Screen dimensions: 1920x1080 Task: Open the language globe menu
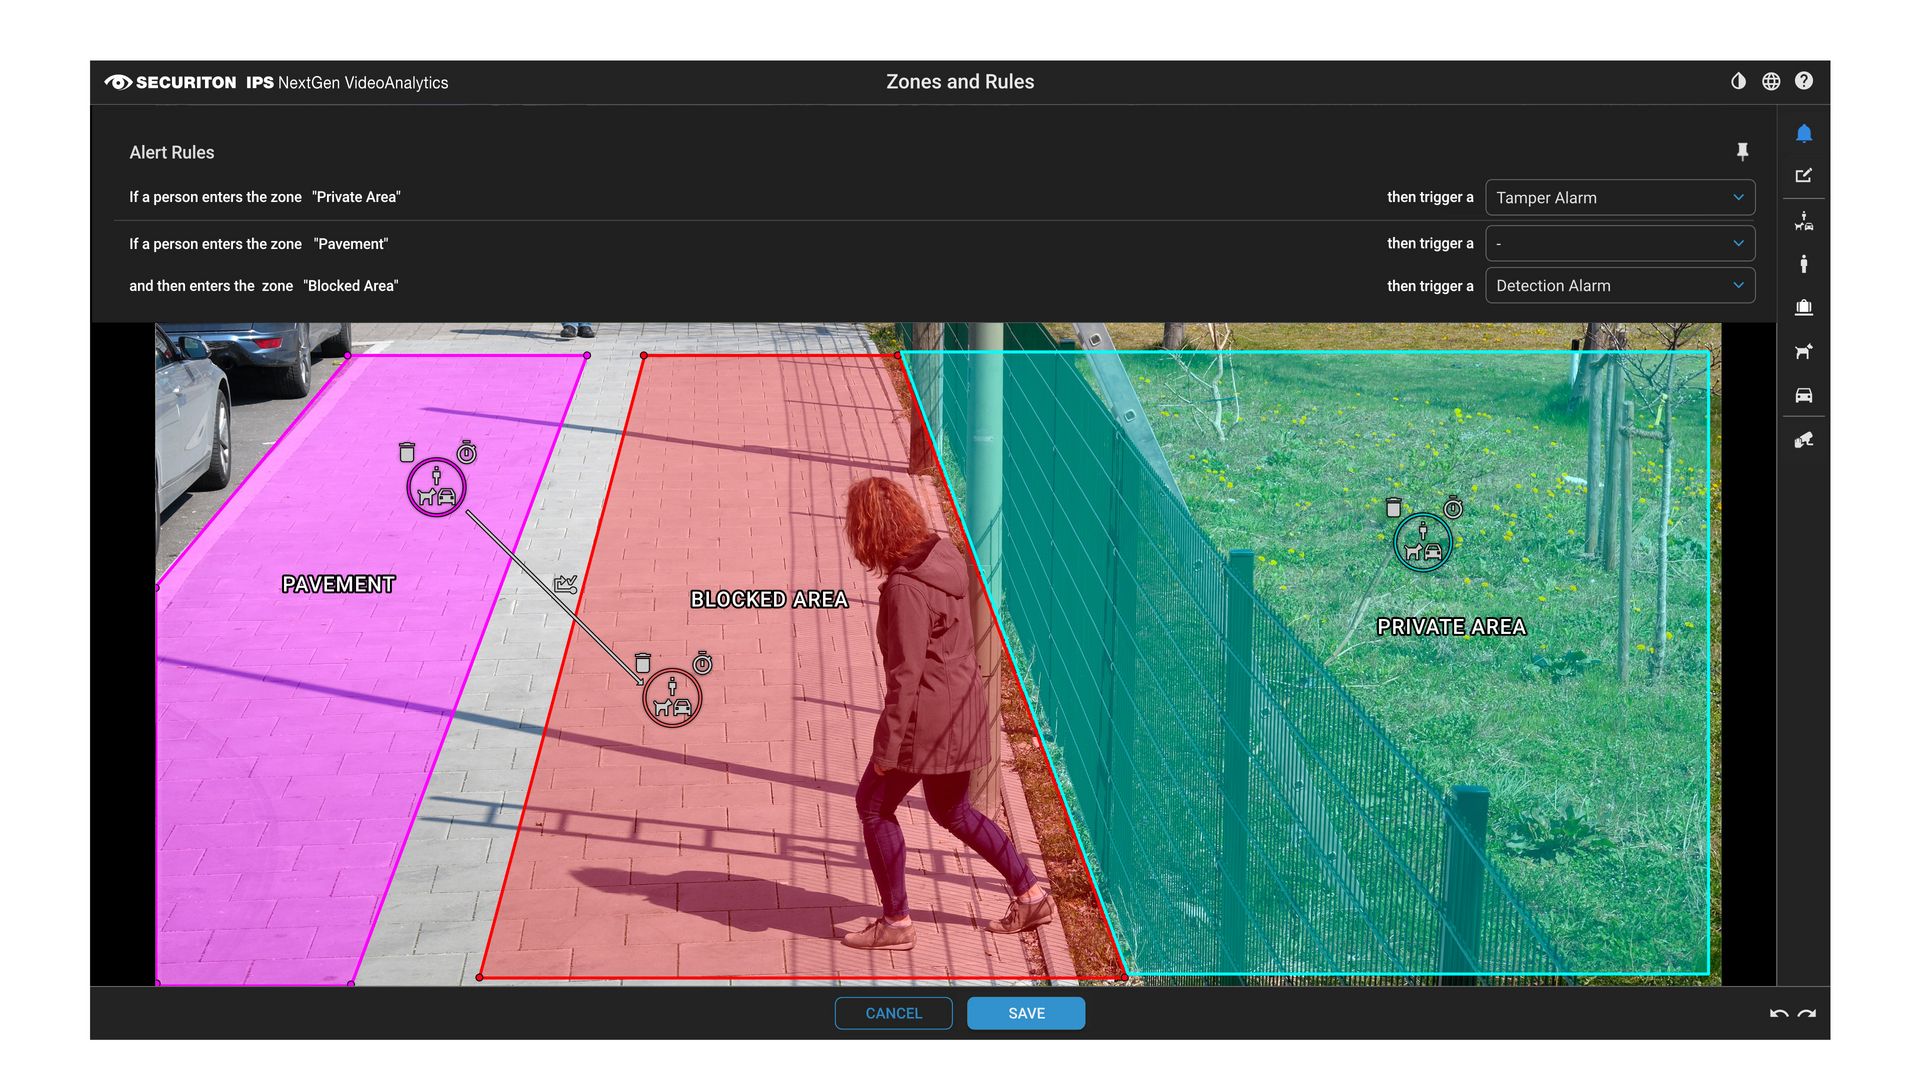click(1771, 81)
